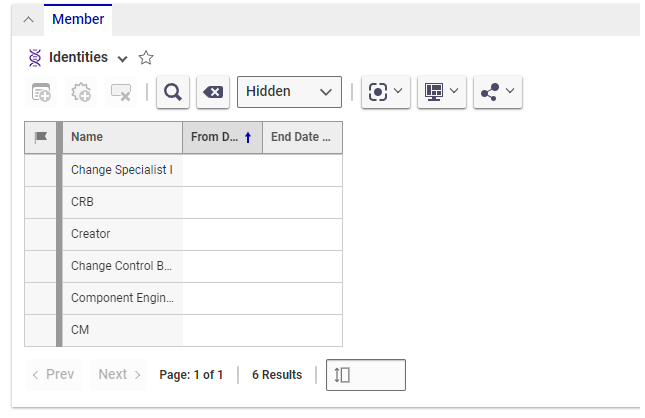Screen dimensions: 645x418
Task: Click the create new item gear icon
Action: (x=81, y=92)
